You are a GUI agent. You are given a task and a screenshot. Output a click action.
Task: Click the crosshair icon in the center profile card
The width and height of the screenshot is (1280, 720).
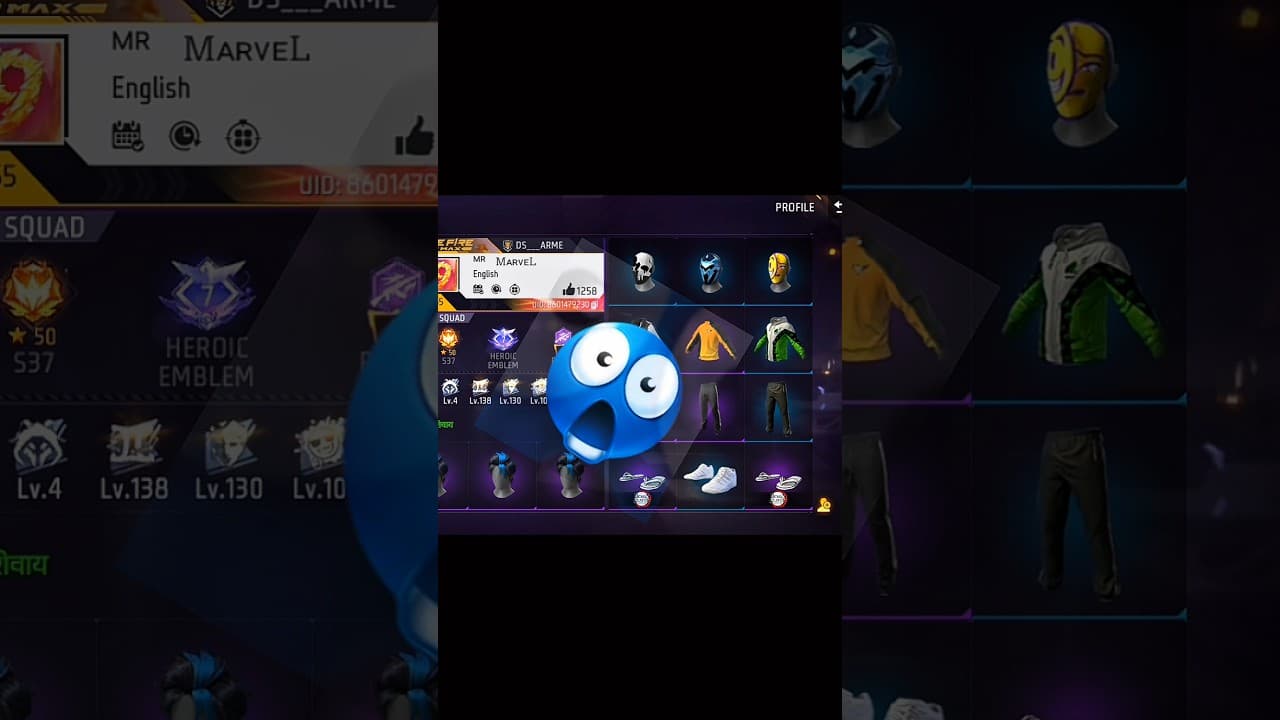click(515, 289)
